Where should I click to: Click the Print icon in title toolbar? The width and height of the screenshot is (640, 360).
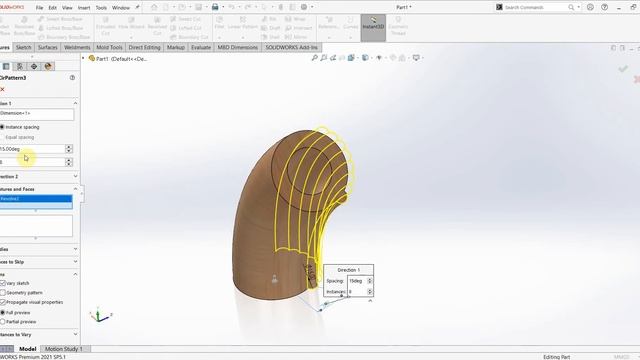tap(215, 7)
